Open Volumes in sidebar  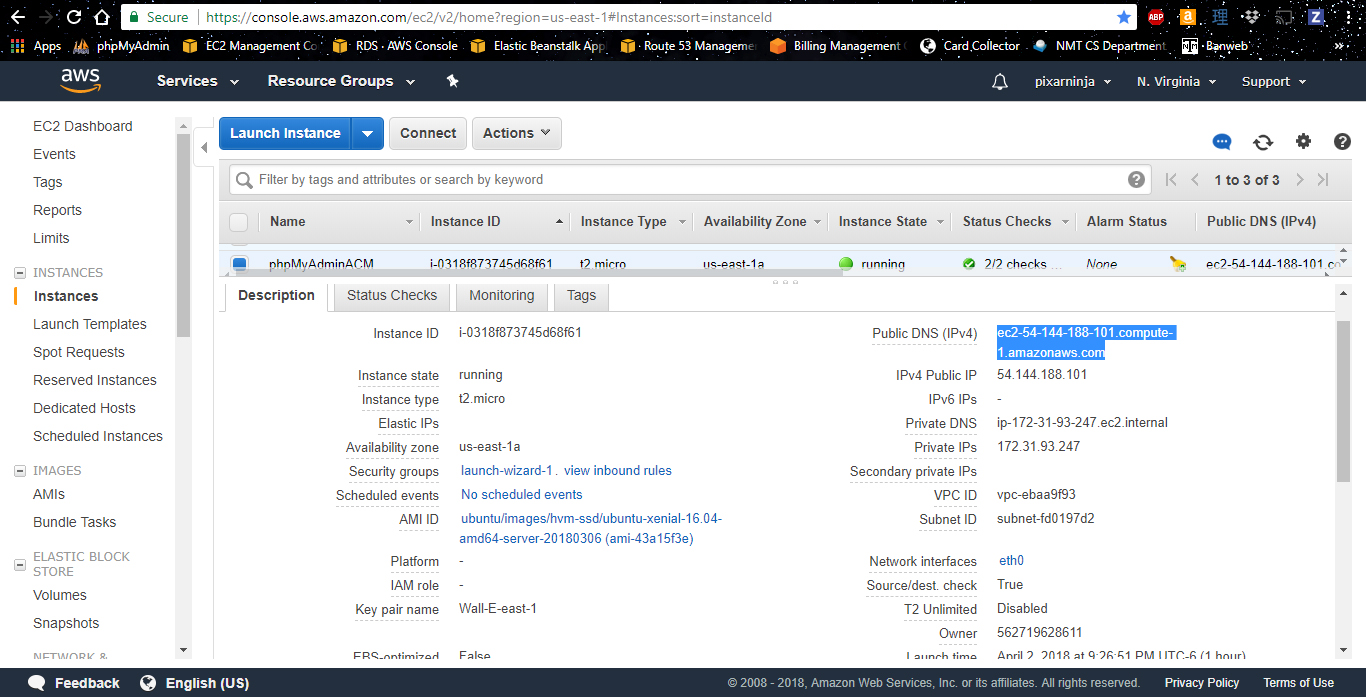tap(60, 595)
